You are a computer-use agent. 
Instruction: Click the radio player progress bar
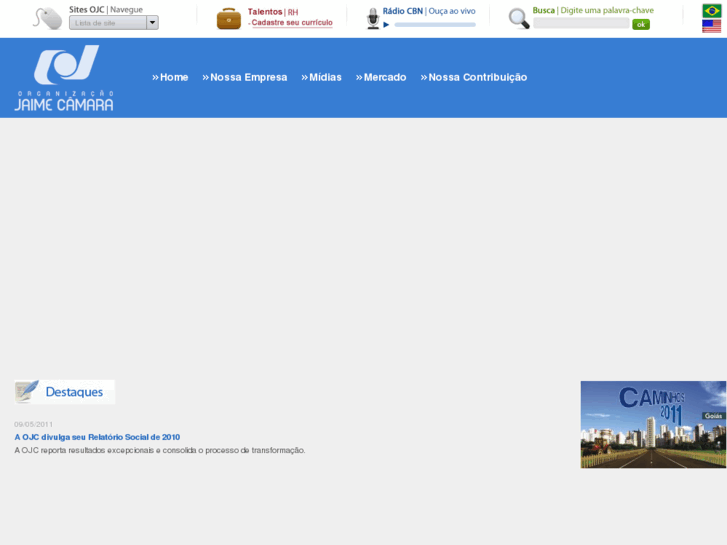click(435, 25)
